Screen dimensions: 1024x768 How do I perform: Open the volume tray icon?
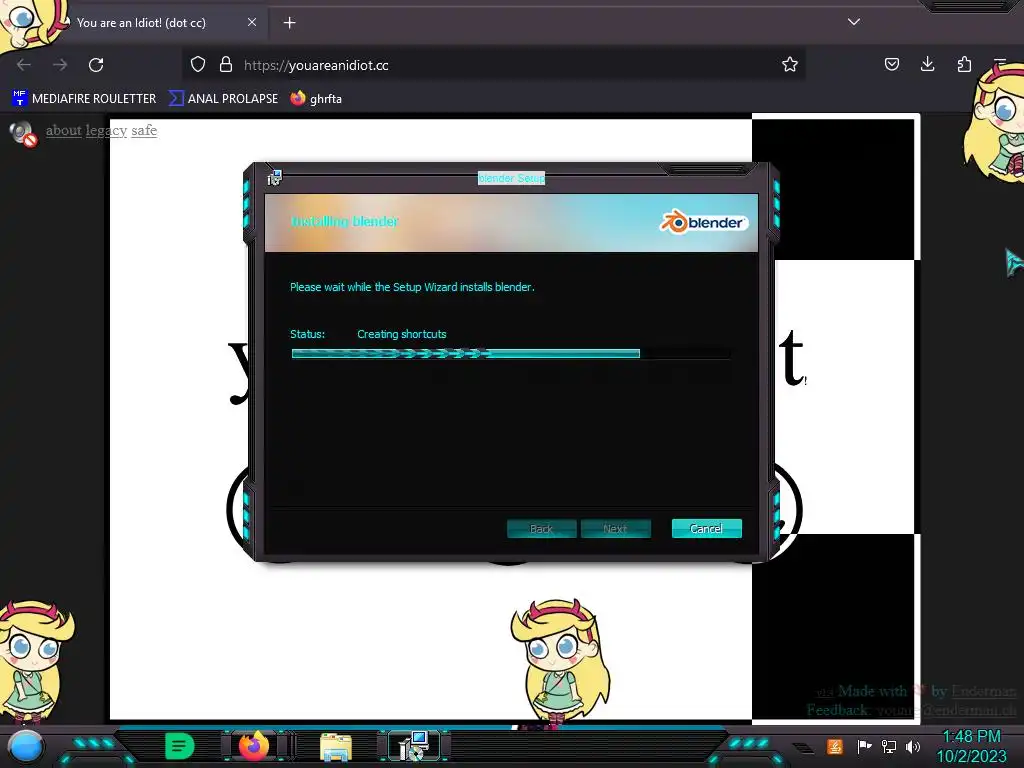click(x=912, y=746)
